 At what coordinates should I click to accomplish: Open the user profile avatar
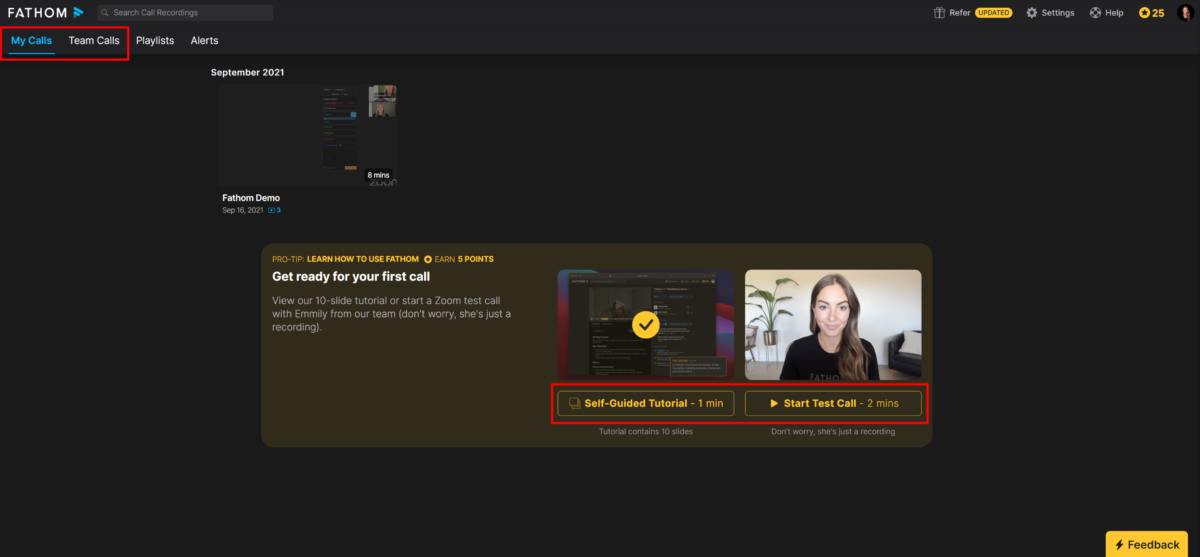coord(1184,13)
